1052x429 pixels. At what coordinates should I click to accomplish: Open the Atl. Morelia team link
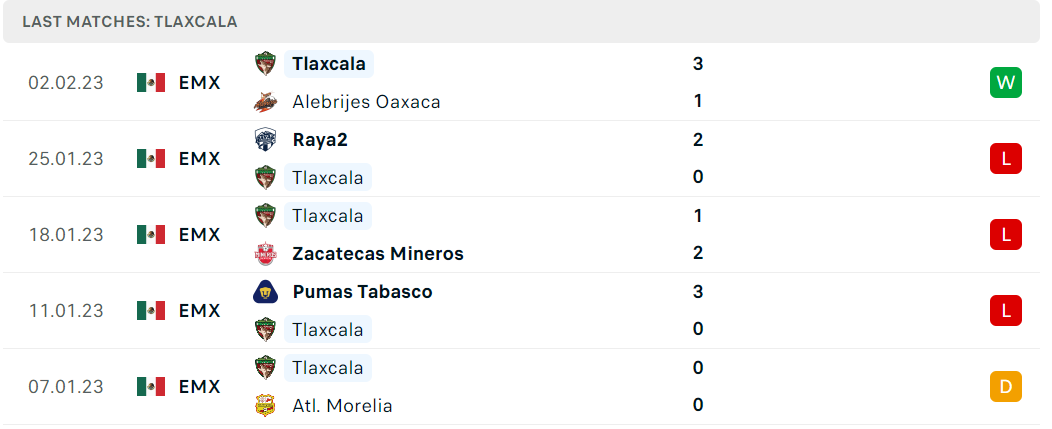pos(342,406)
